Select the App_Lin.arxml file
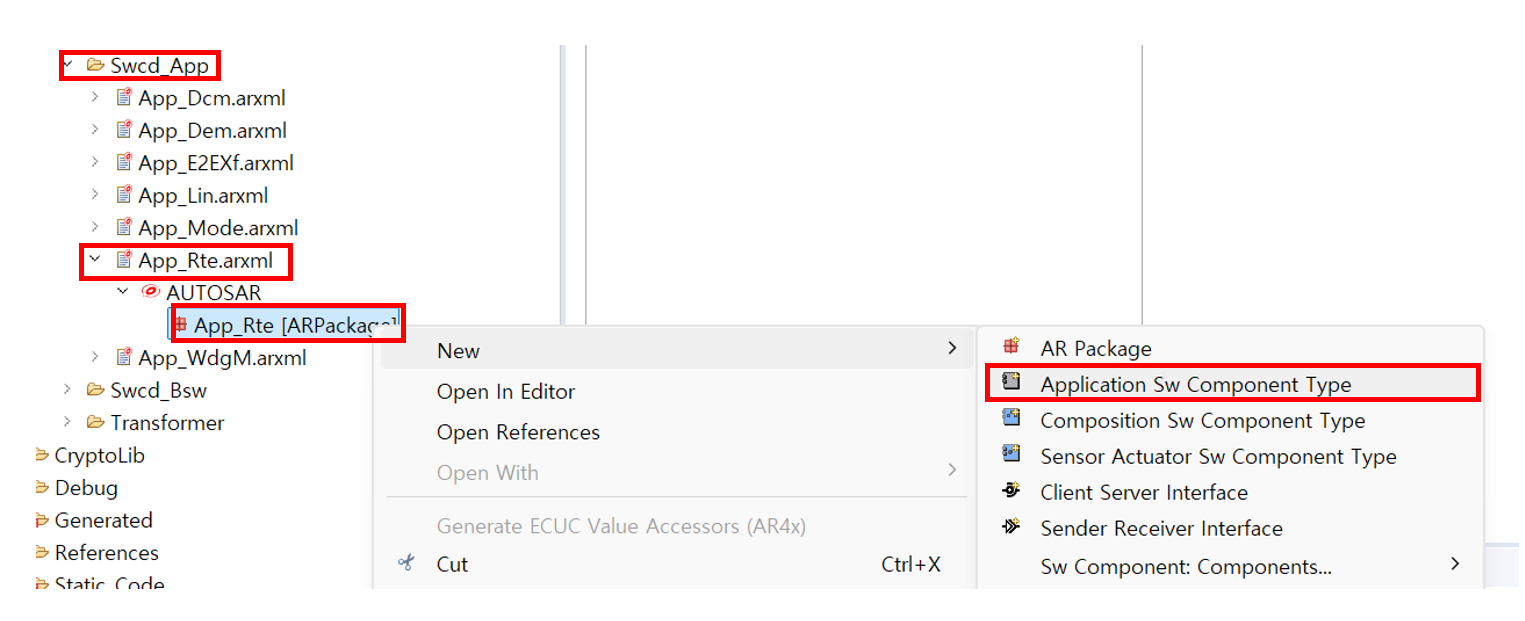Viewport: 1525px width, 621px height. click(203, 195)
